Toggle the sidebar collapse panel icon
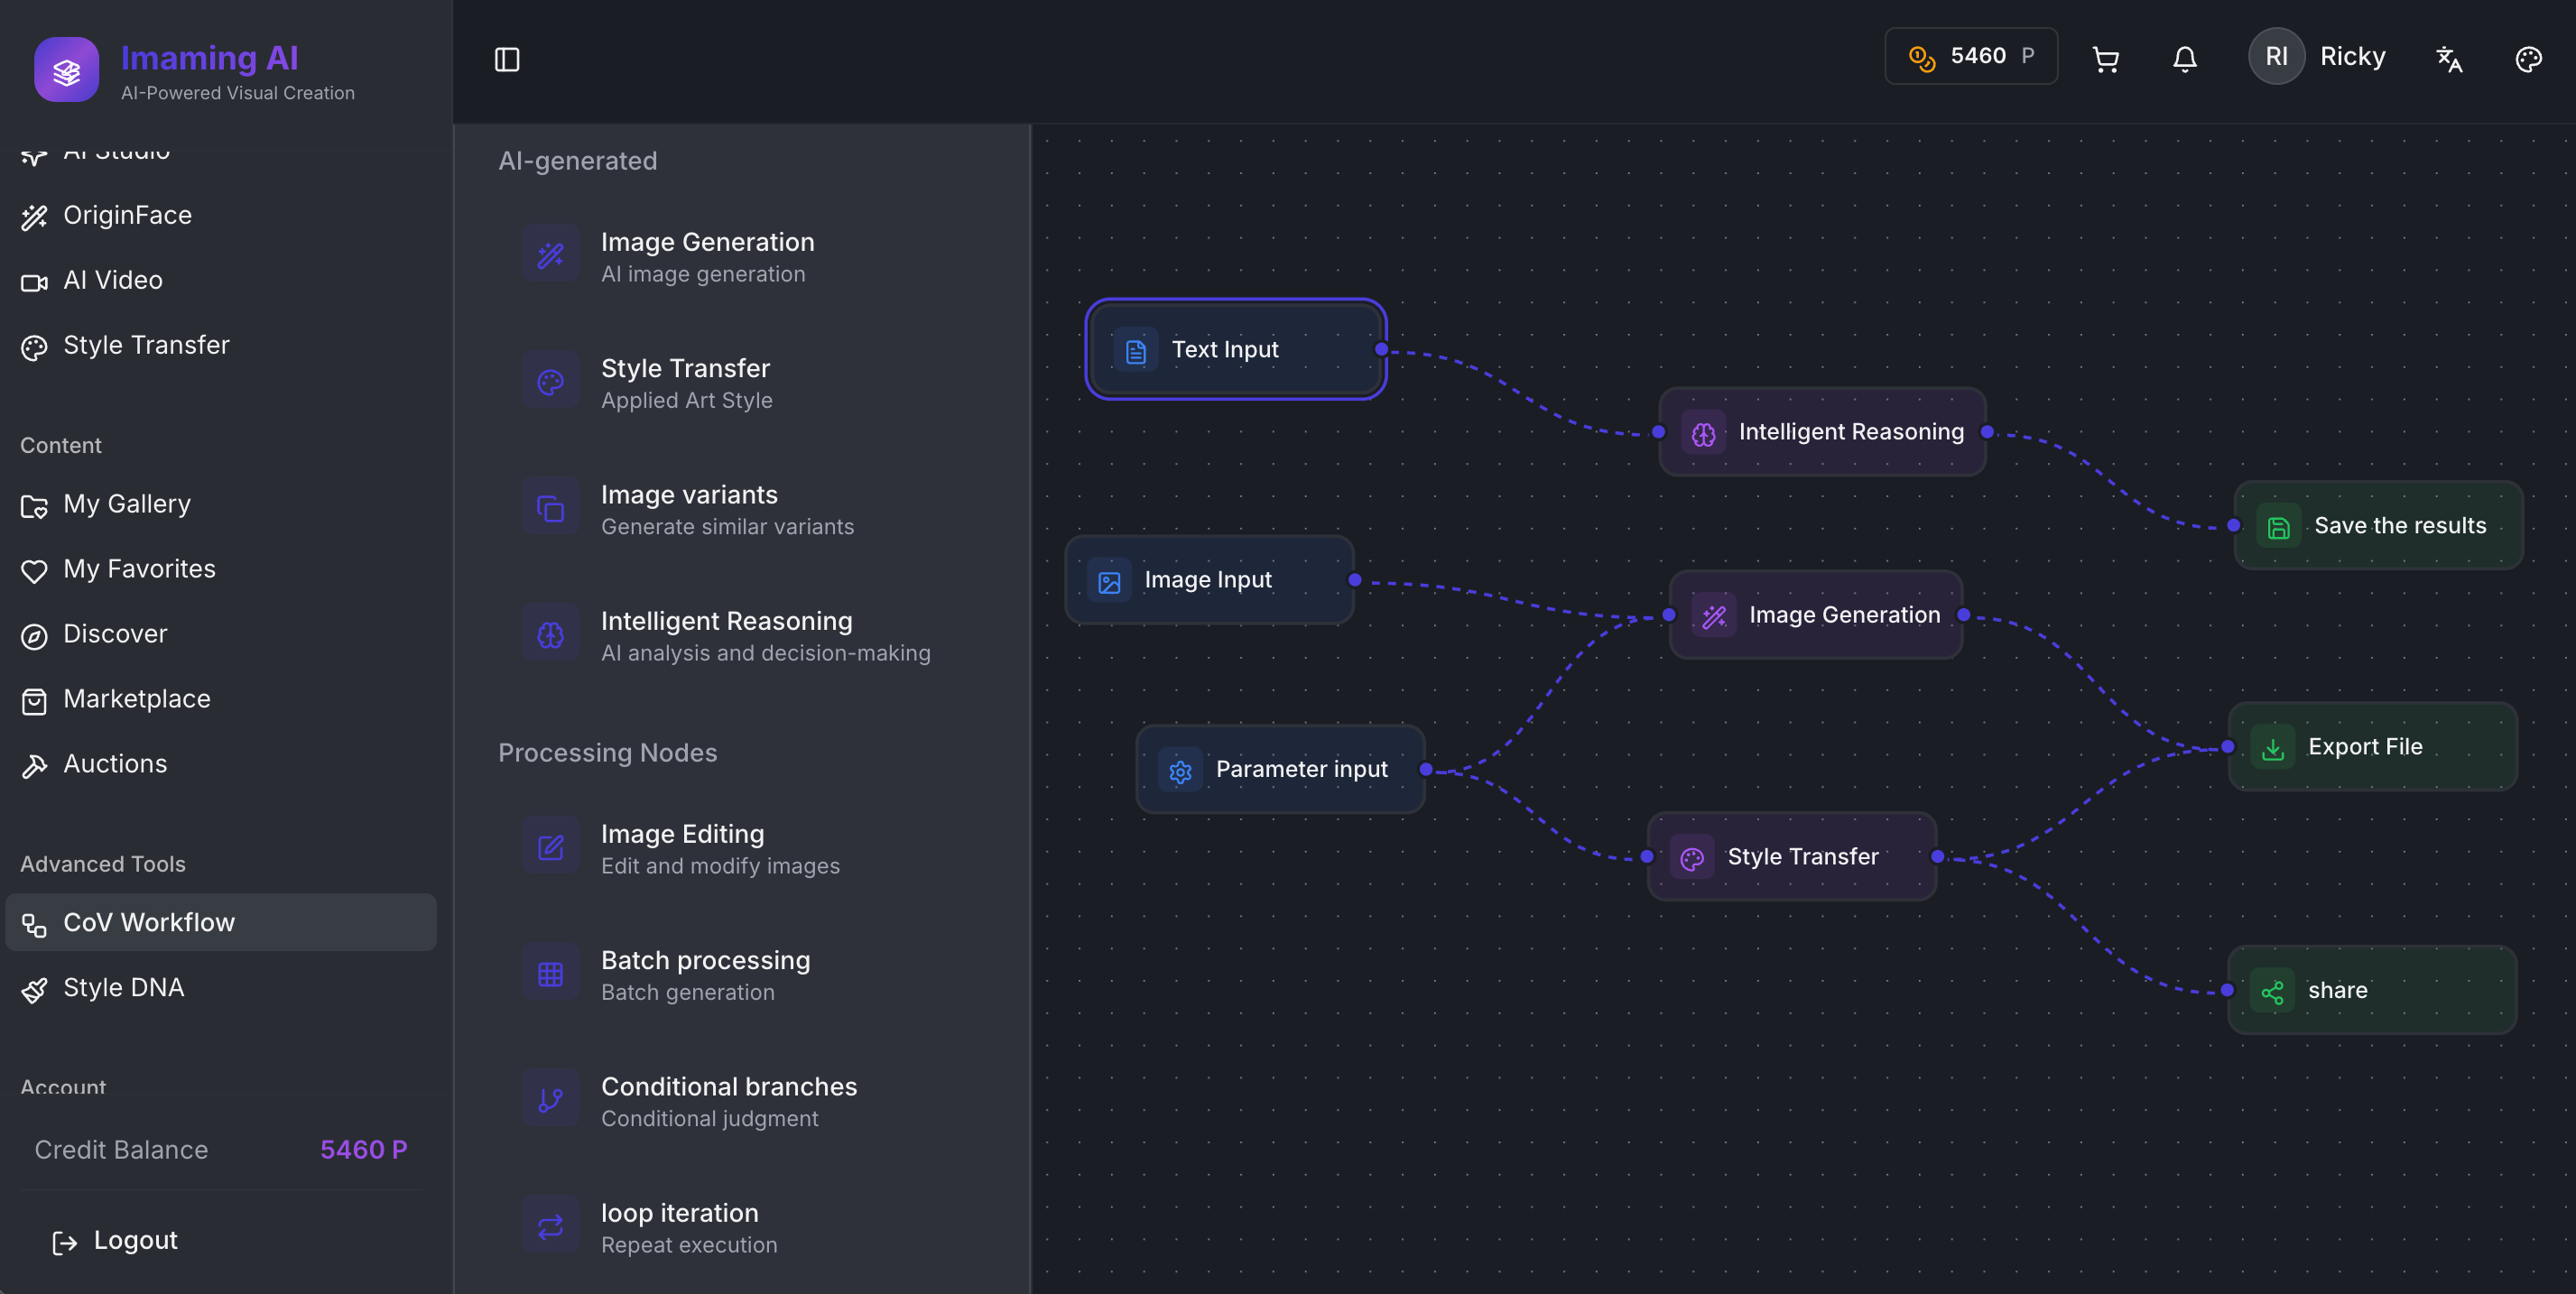 [507, 59]
